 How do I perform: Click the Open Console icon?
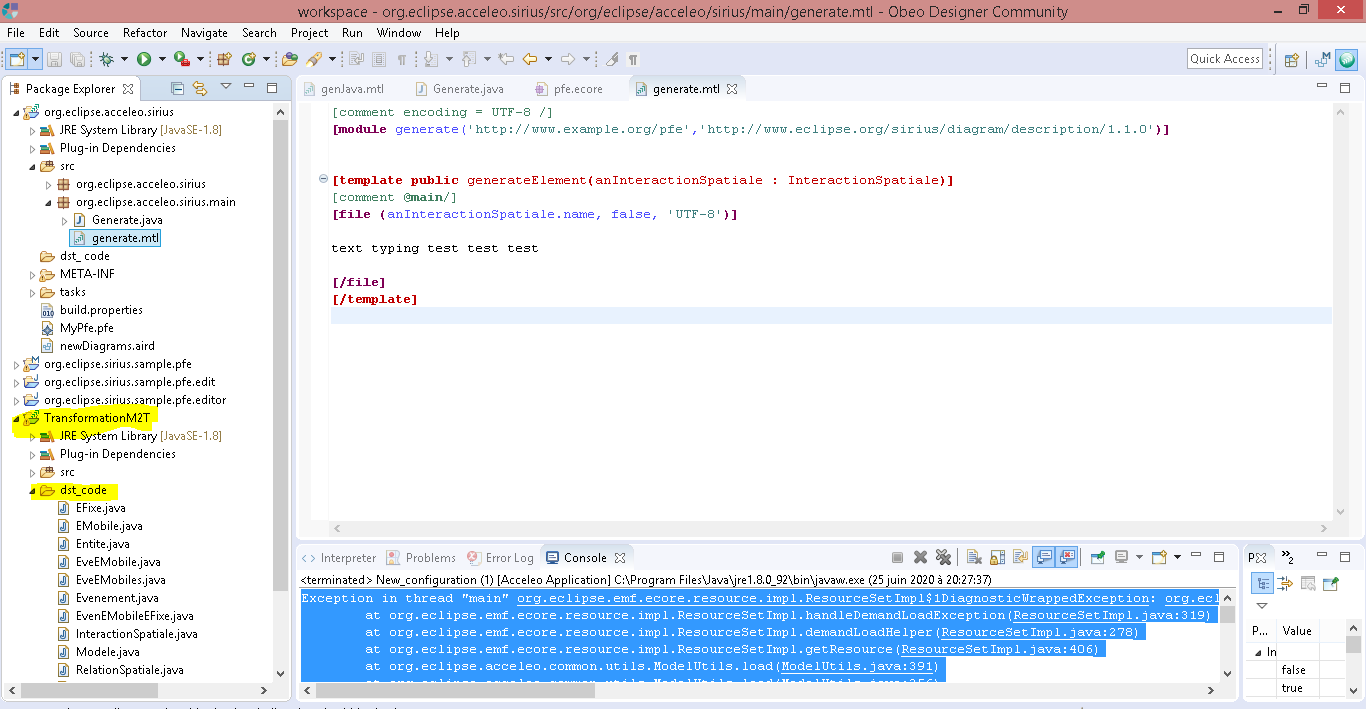1159,557
